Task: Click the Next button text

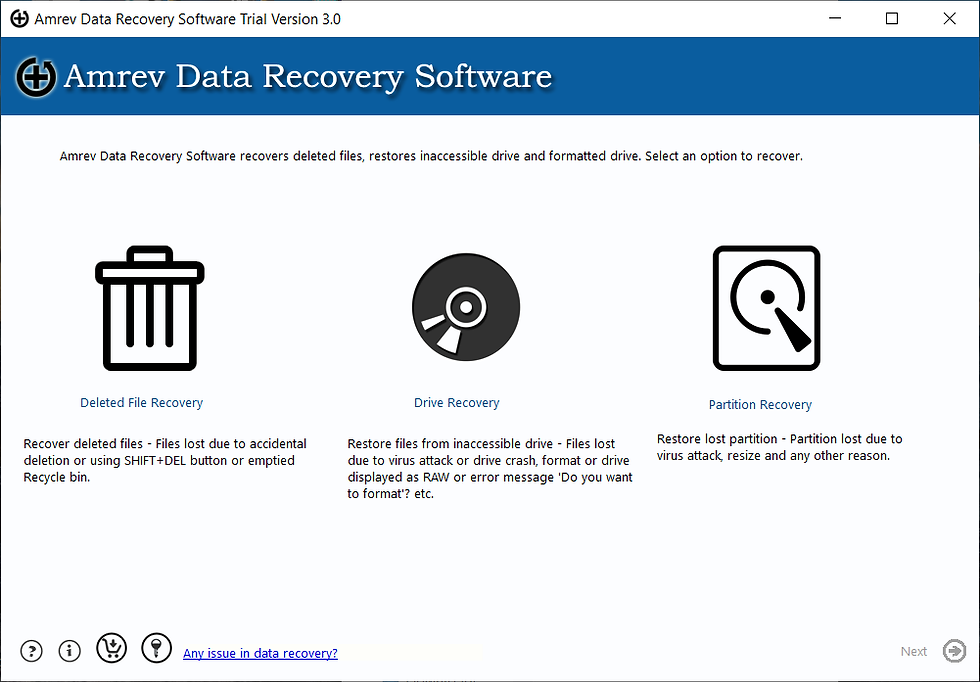Action: (x=913, y=651)
